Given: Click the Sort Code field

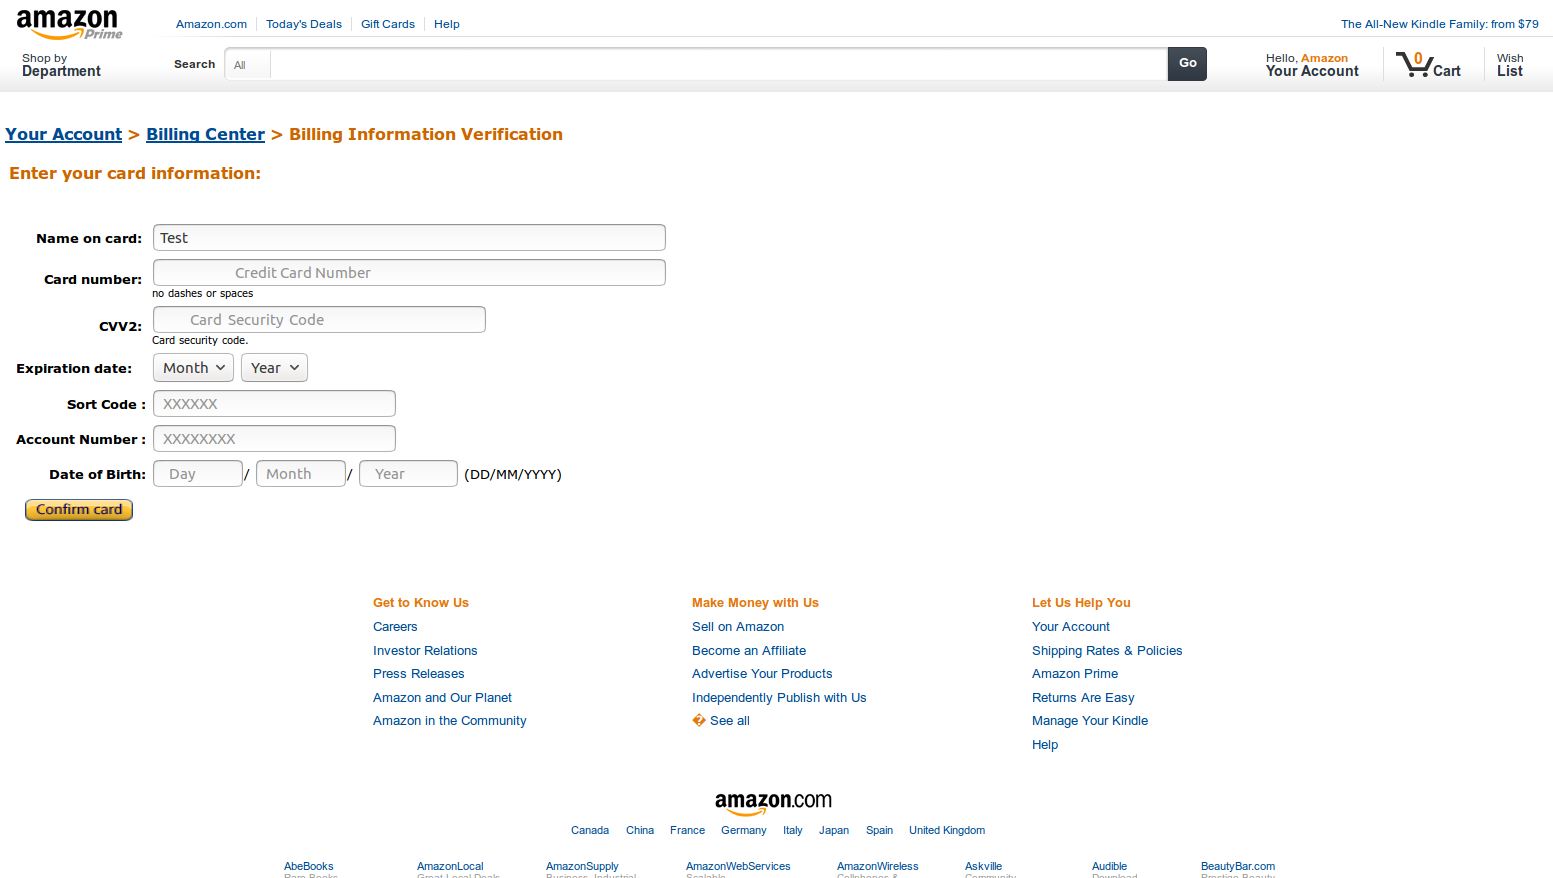Looking at the screenshot, I should tap(274, 404).
